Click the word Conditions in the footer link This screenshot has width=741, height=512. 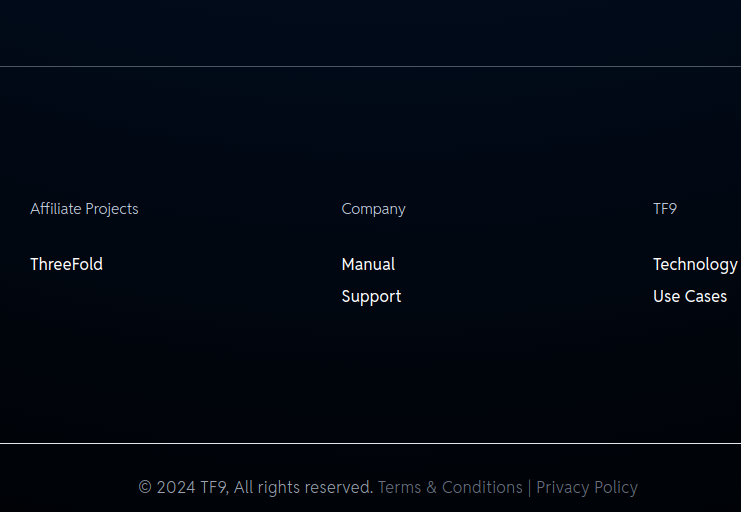click(x=482, y=487)
